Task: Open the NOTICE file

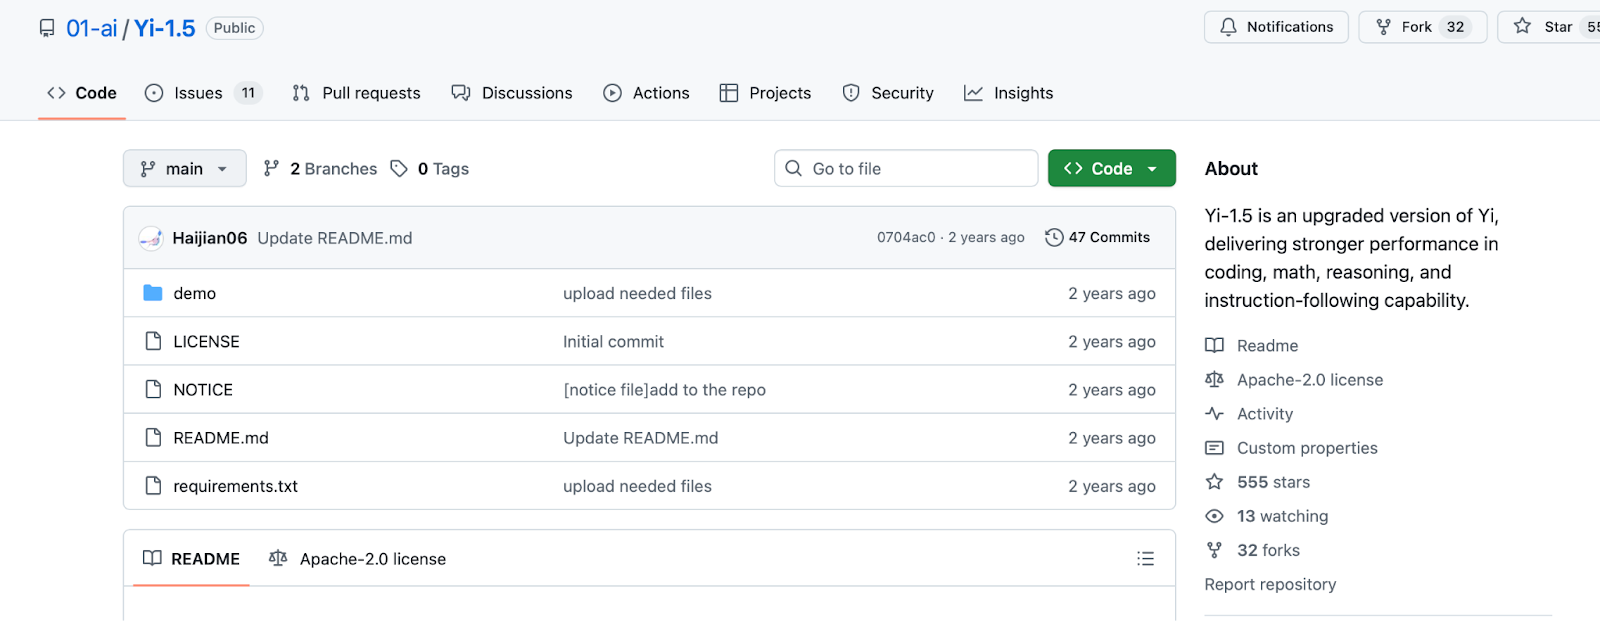Action: coord(203,389)
